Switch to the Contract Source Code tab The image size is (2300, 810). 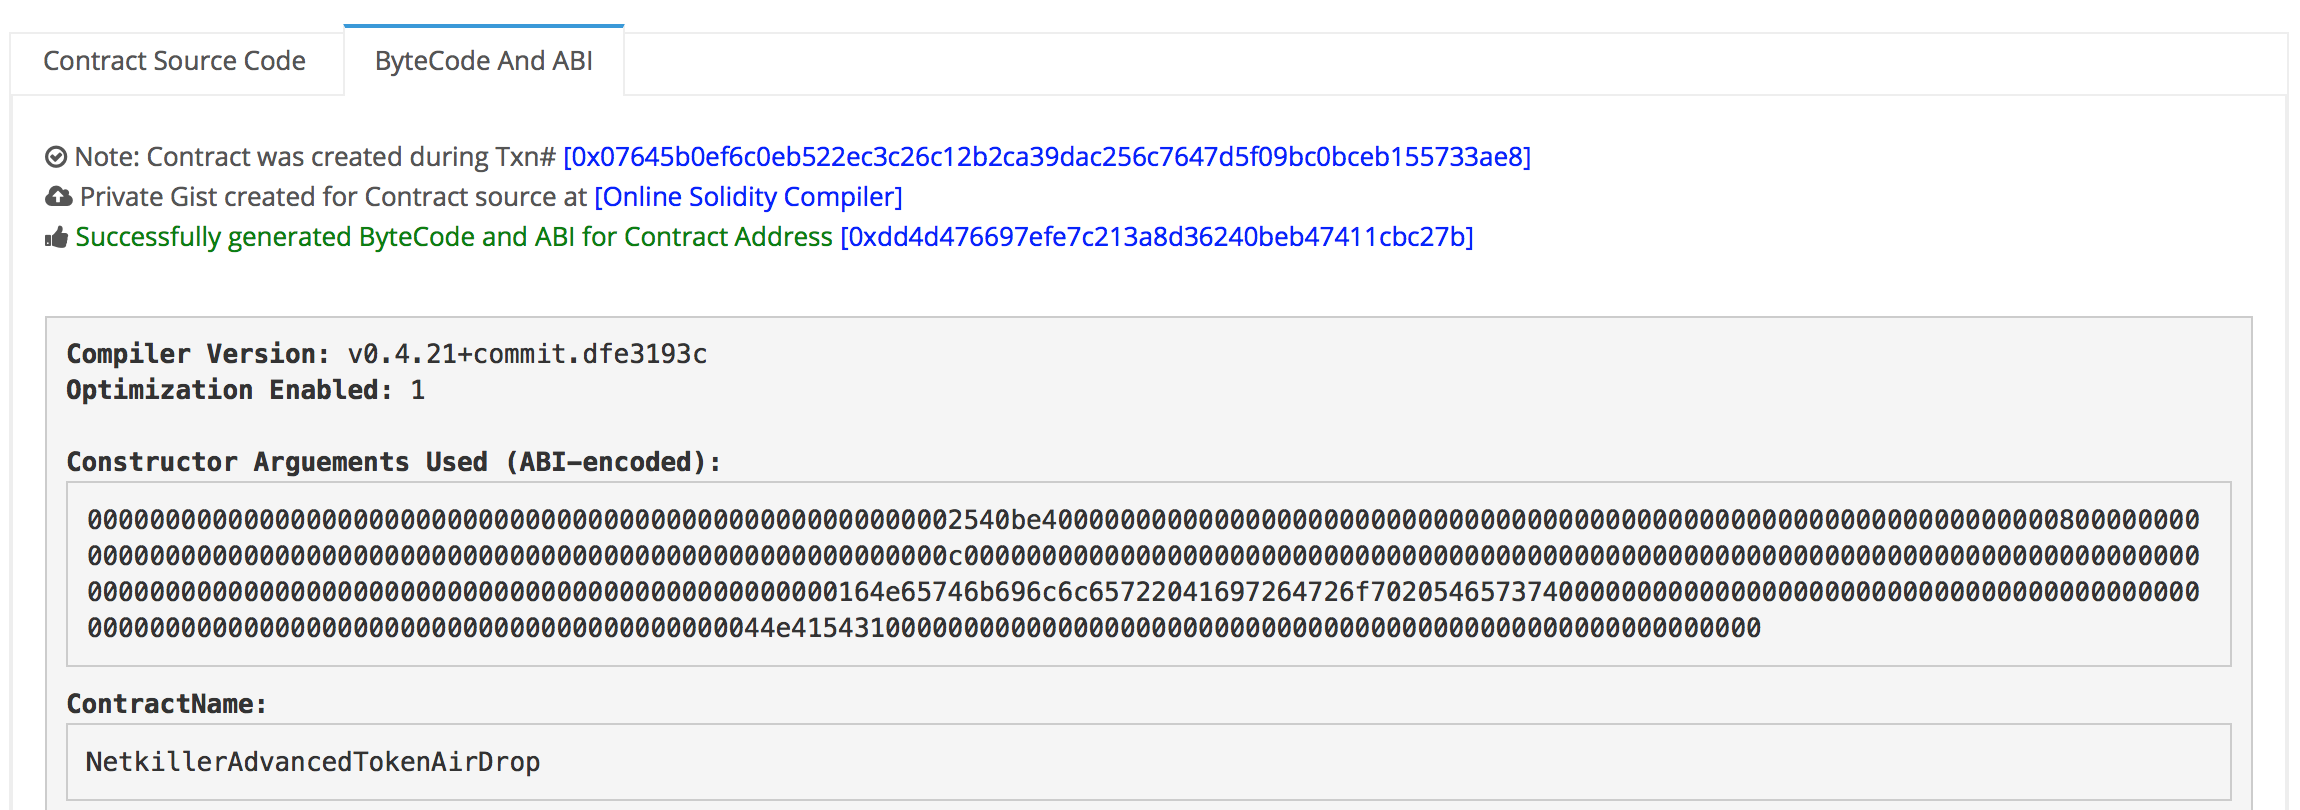pyautogui.click(x=174, y=61)
